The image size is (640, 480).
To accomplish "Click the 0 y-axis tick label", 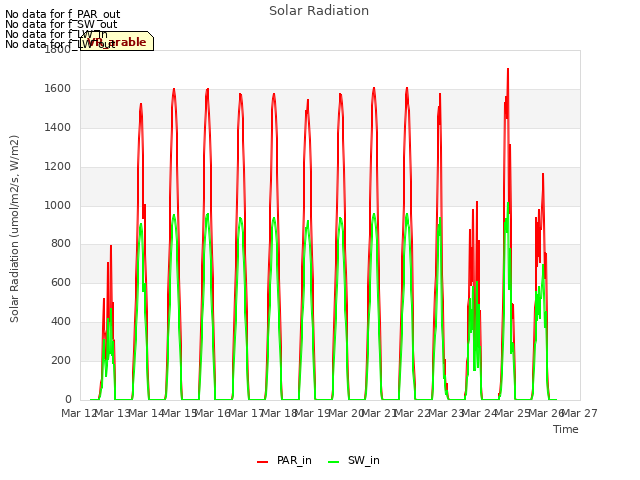I will point(68,399).
